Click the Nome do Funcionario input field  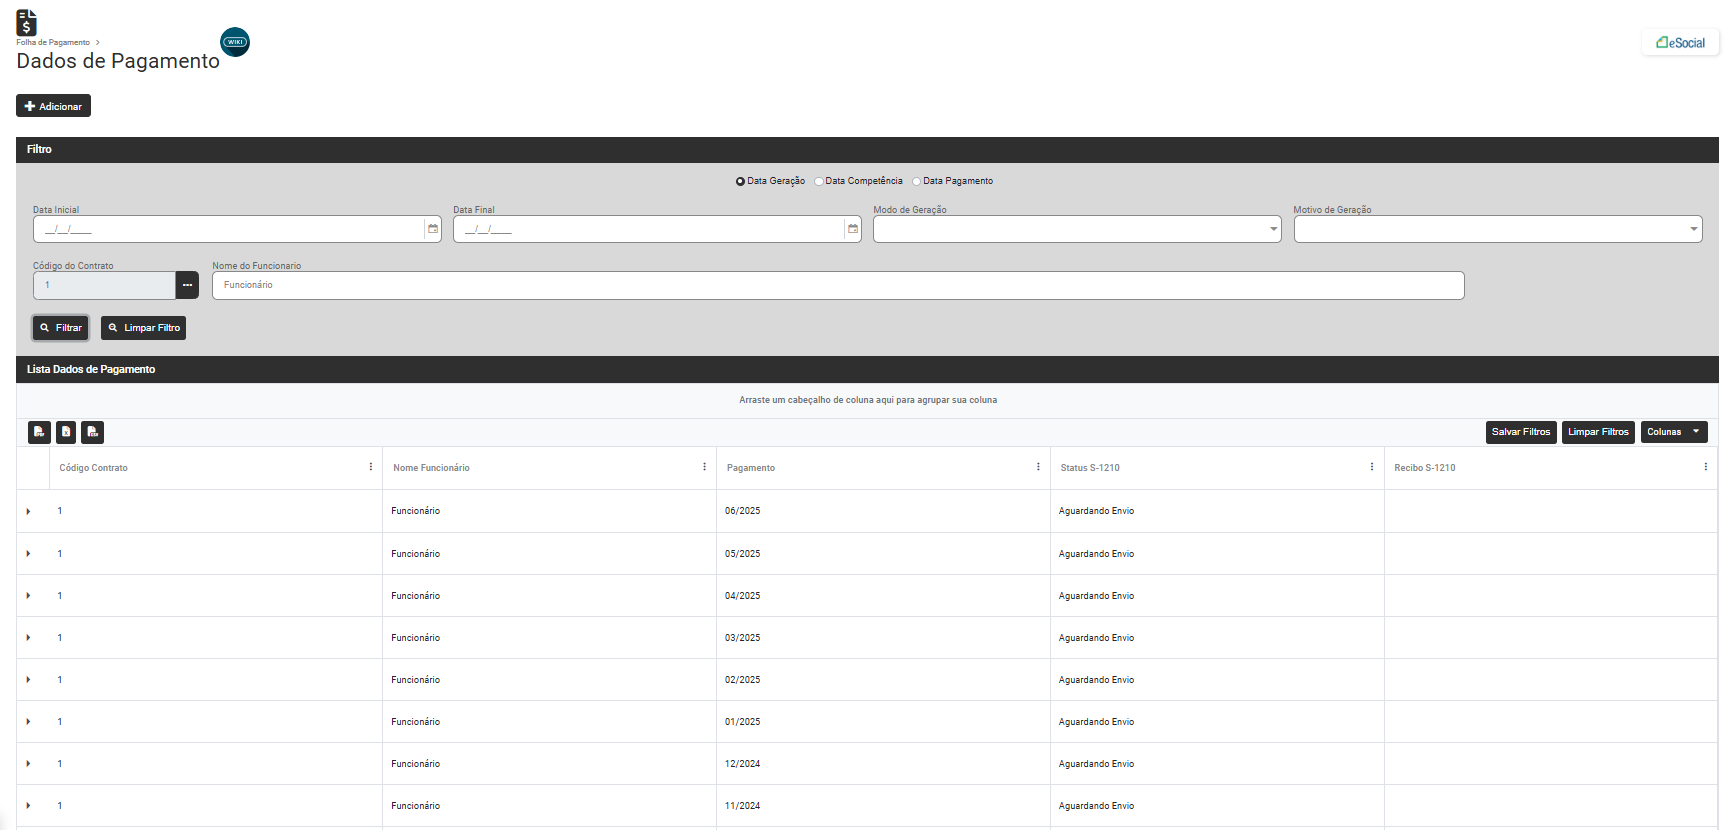(x=837, y=285)
